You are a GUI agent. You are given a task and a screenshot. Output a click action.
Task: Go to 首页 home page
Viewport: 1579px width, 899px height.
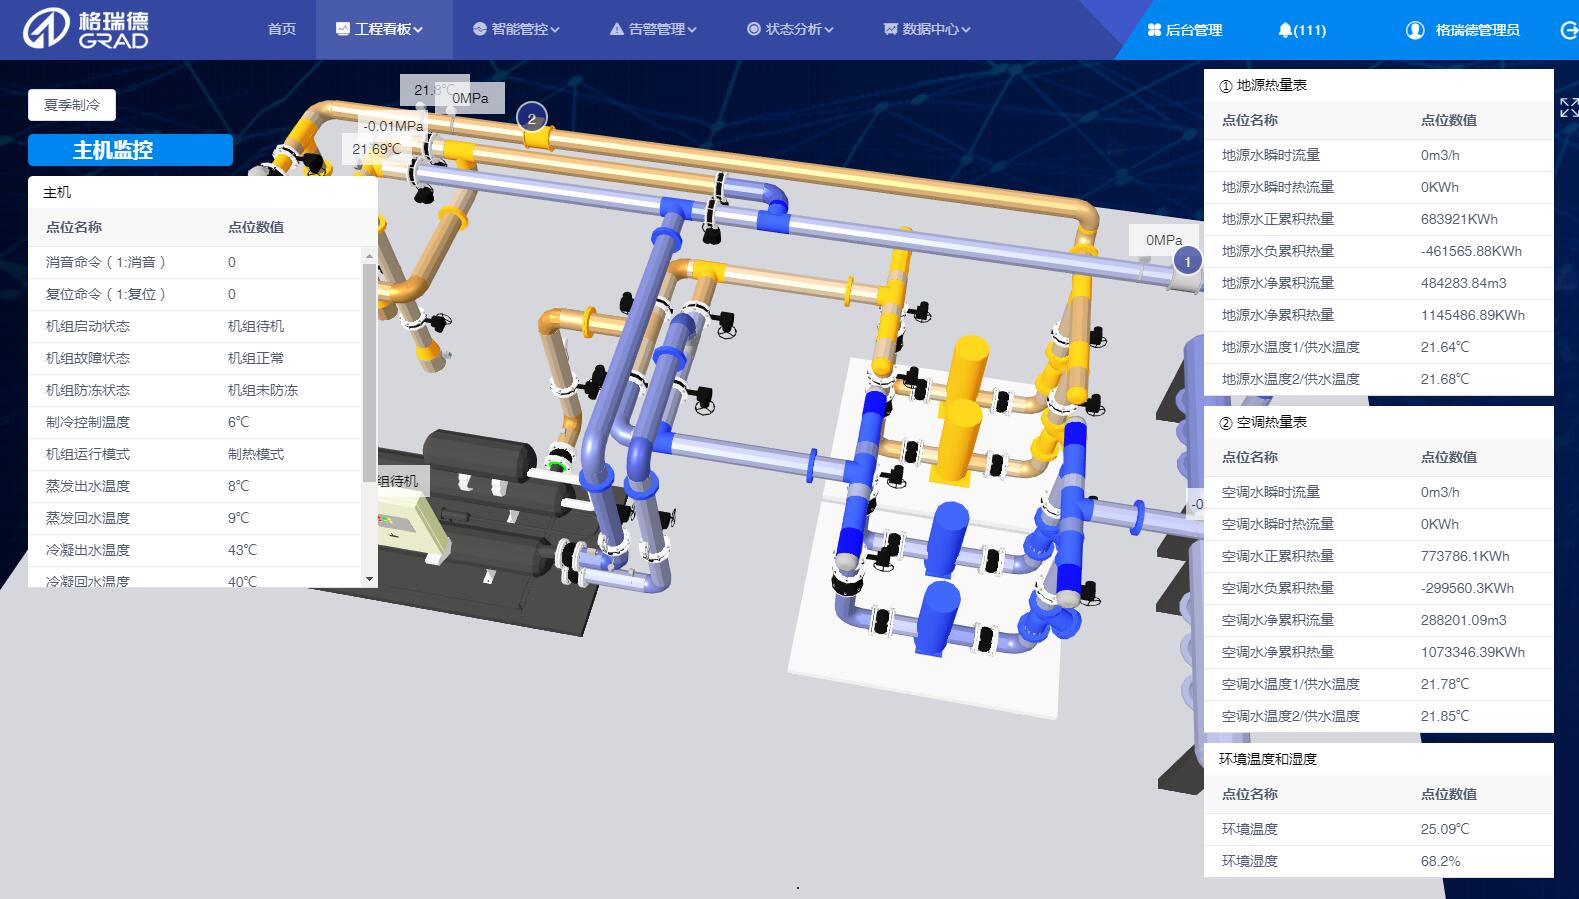pyautogui.click(x=282, y=30)
